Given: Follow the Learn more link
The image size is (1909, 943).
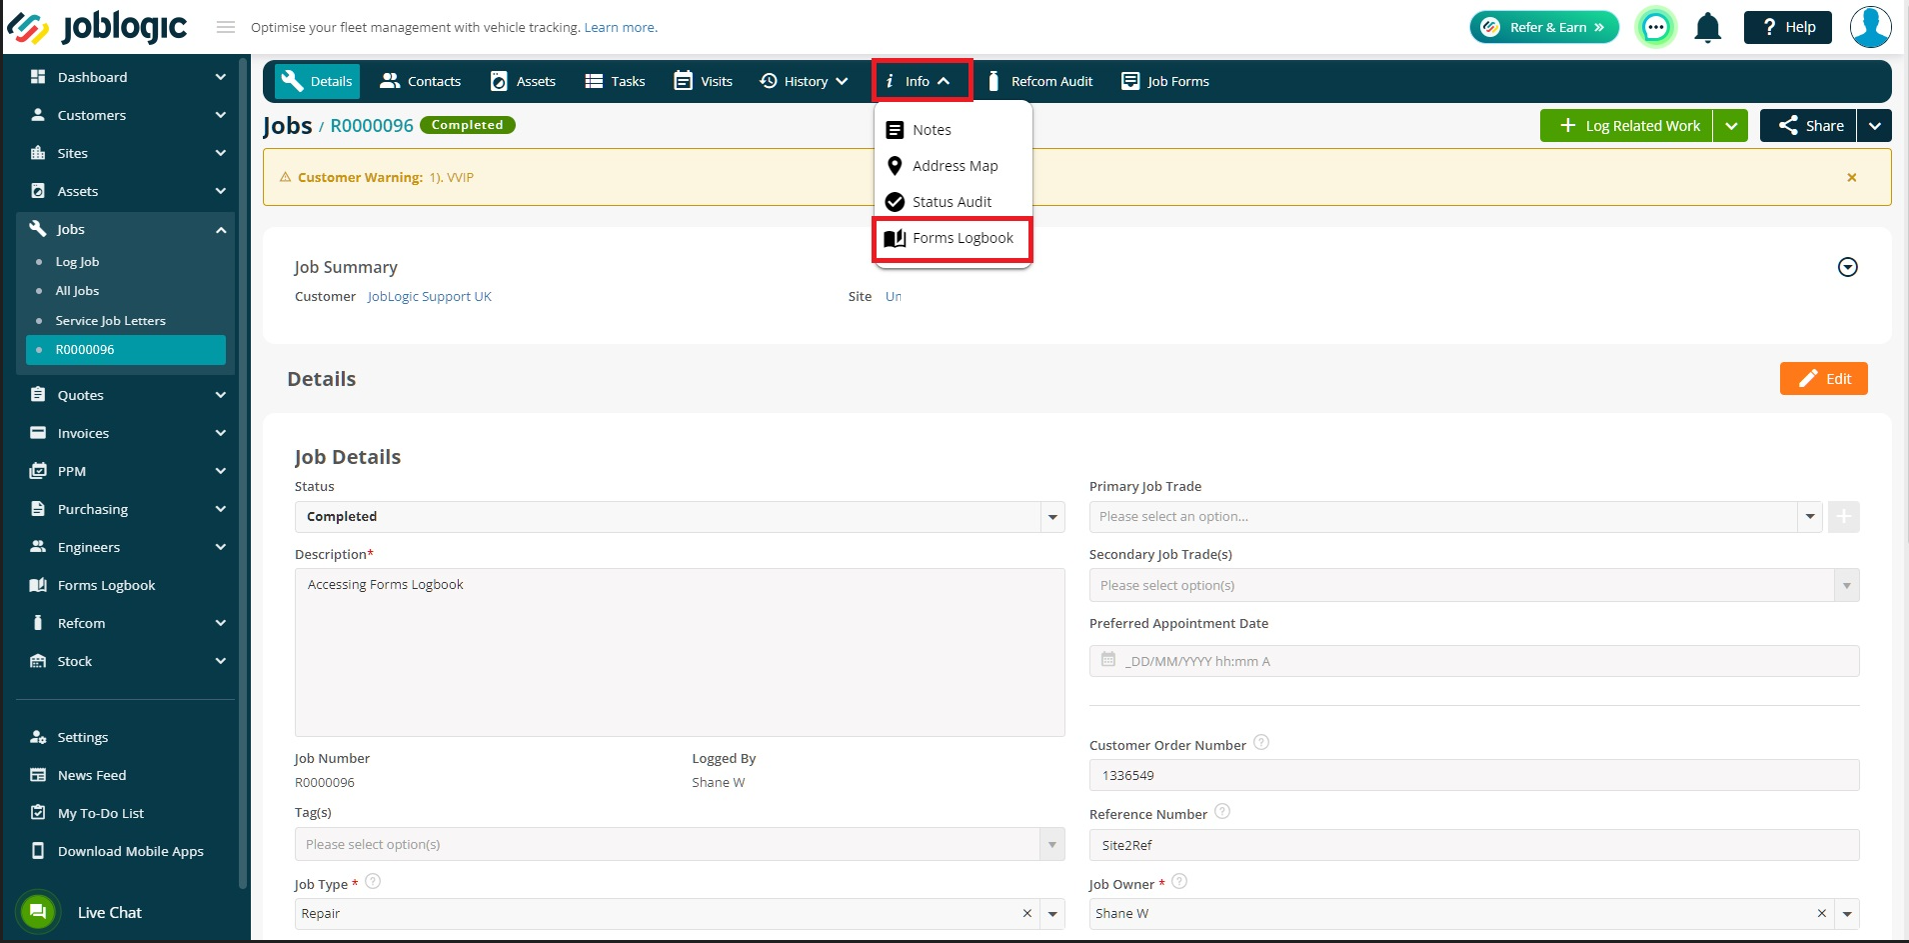Looking at the screenshot, I should click(x=620, y=27).
